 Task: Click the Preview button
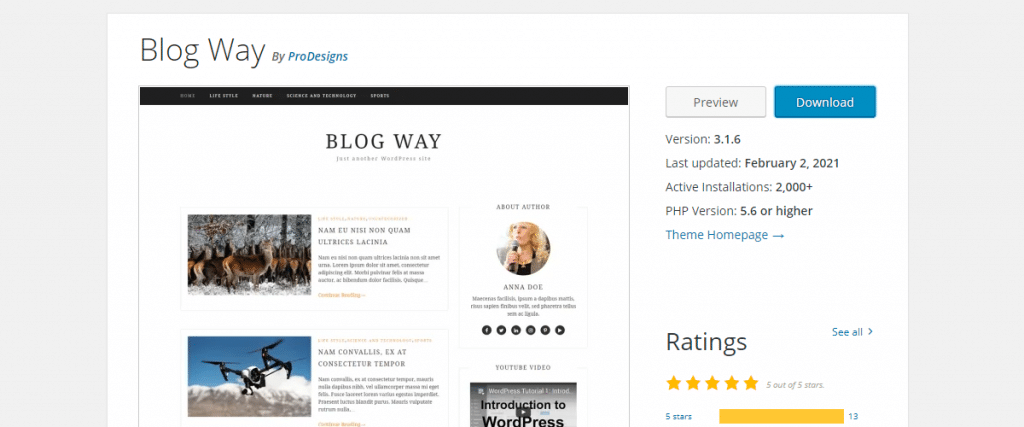coord(716,102)
